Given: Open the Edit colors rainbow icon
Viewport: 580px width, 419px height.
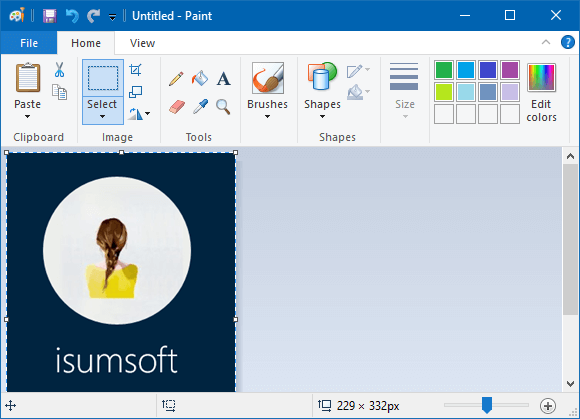Looking at the screenshot, I should click(x=542, y=77).
